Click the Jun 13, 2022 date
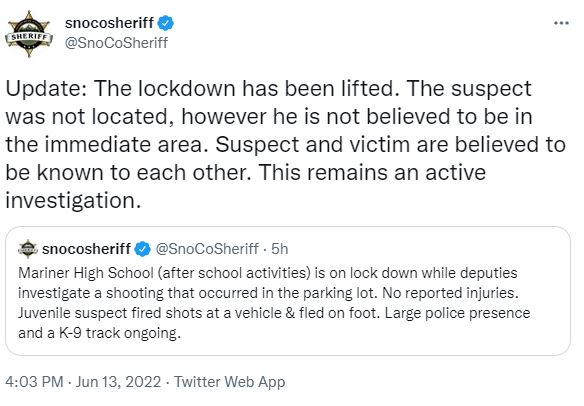The width and height of the screenshot is (584, 406). point(118,382)
